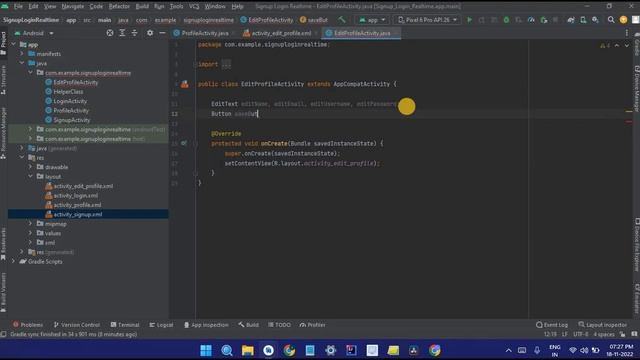Screen dimensions: 640x360
Task: Open the Tools menu
Action: click(x=176, y=7)
